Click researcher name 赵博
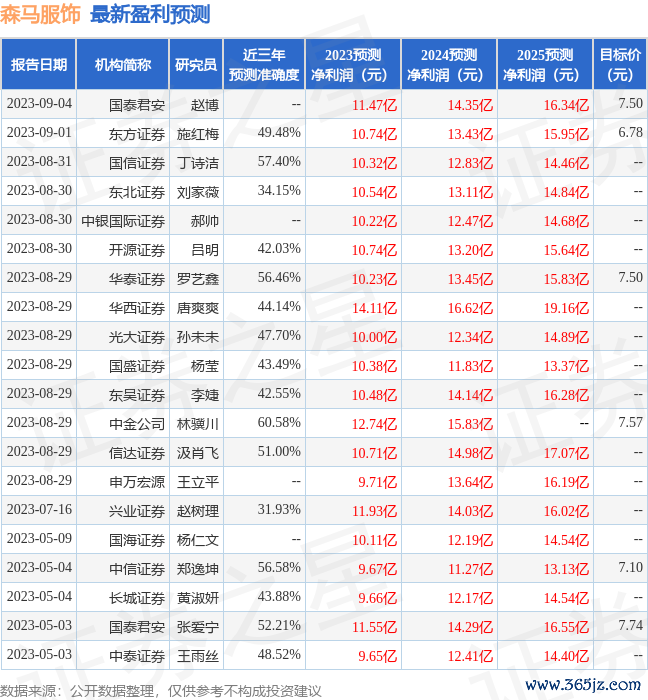 [x=205, y=105]
